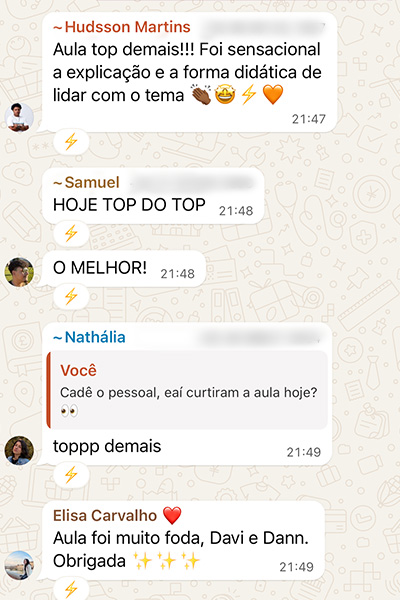
Task: Select the 'O MELHOR!' message bubble
Action: (124, 269)
